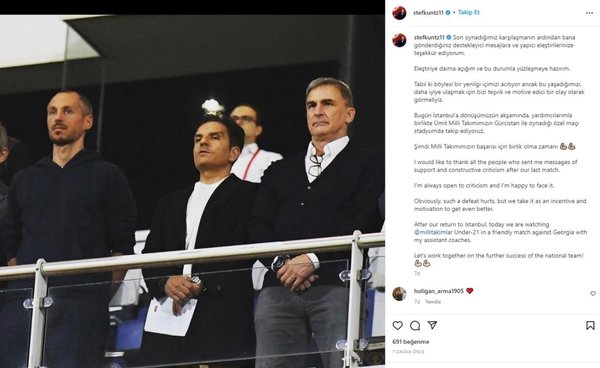Screen dimensions: 600x368
Task: Reply to comment via Yanıtla
Action: click(x=433, y=301)
